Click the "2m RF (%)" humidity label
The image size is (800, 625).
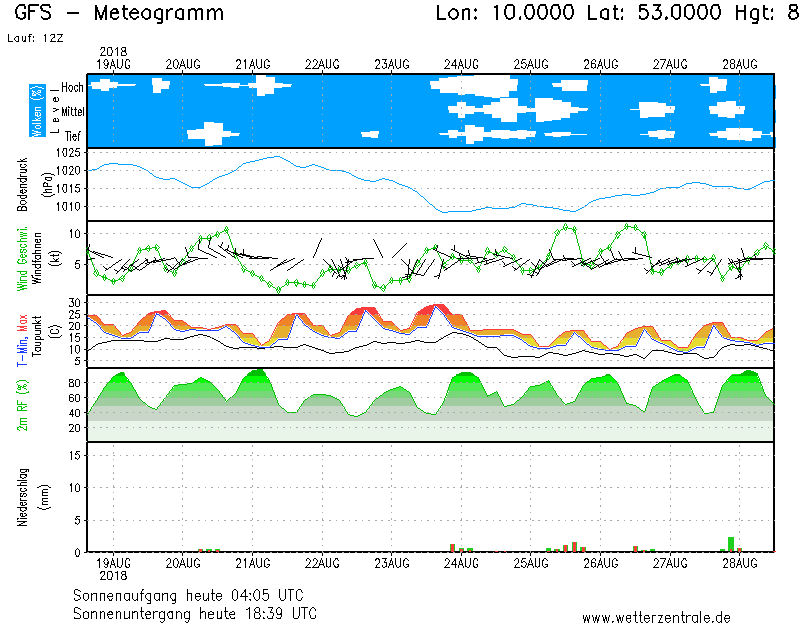point(22,405)
